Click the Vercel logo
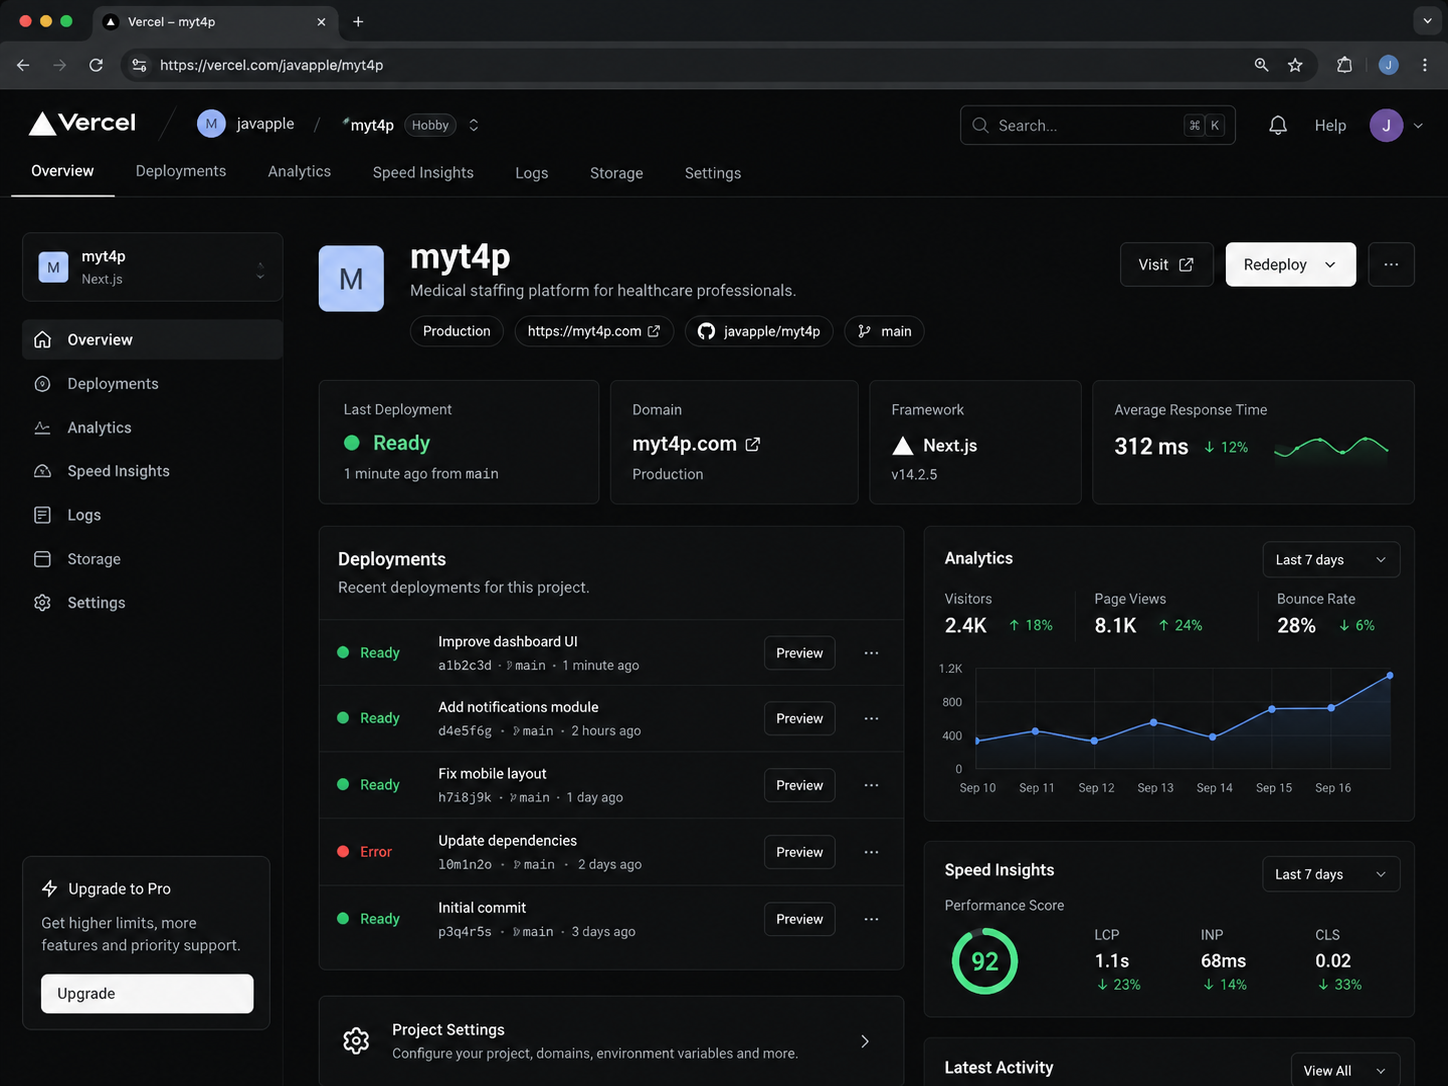 point(82,123)
